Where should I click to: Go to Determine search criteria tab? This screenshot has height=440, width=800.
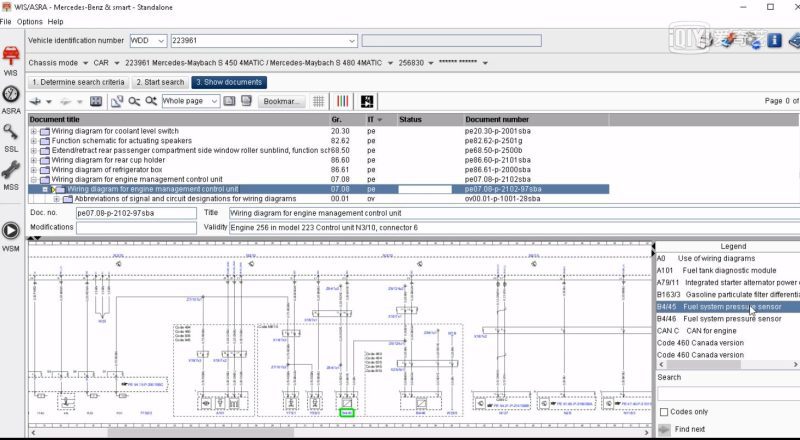pyautogui.click(x=78, y=82)
